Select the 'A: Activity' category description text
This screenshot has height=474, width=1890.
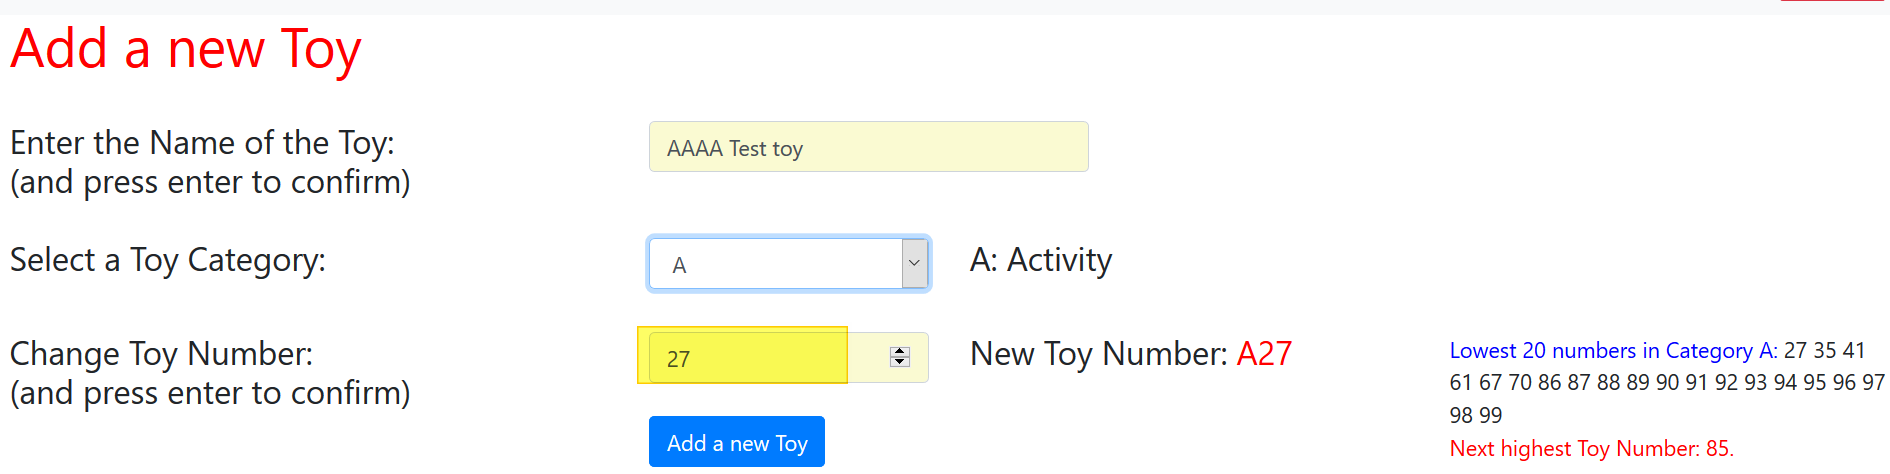[1040, 260]
